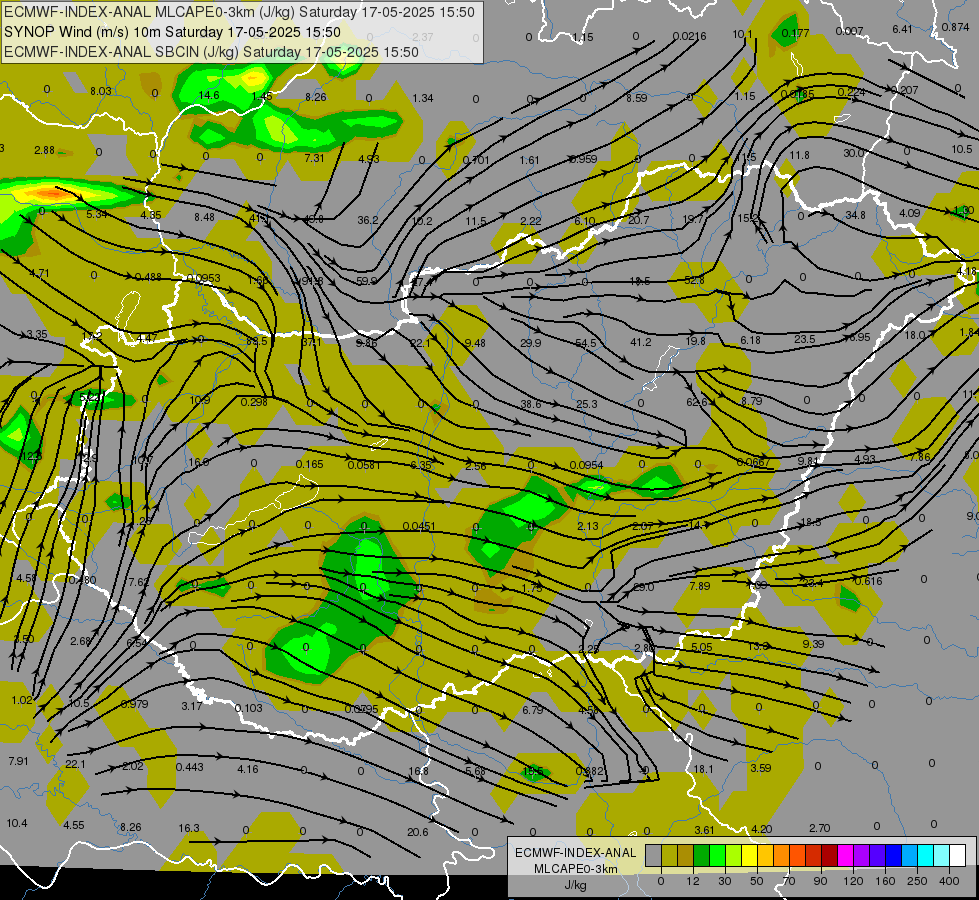
Task: Click the map value 2.70
Action: pyautogui.click(x=819, y=828)
